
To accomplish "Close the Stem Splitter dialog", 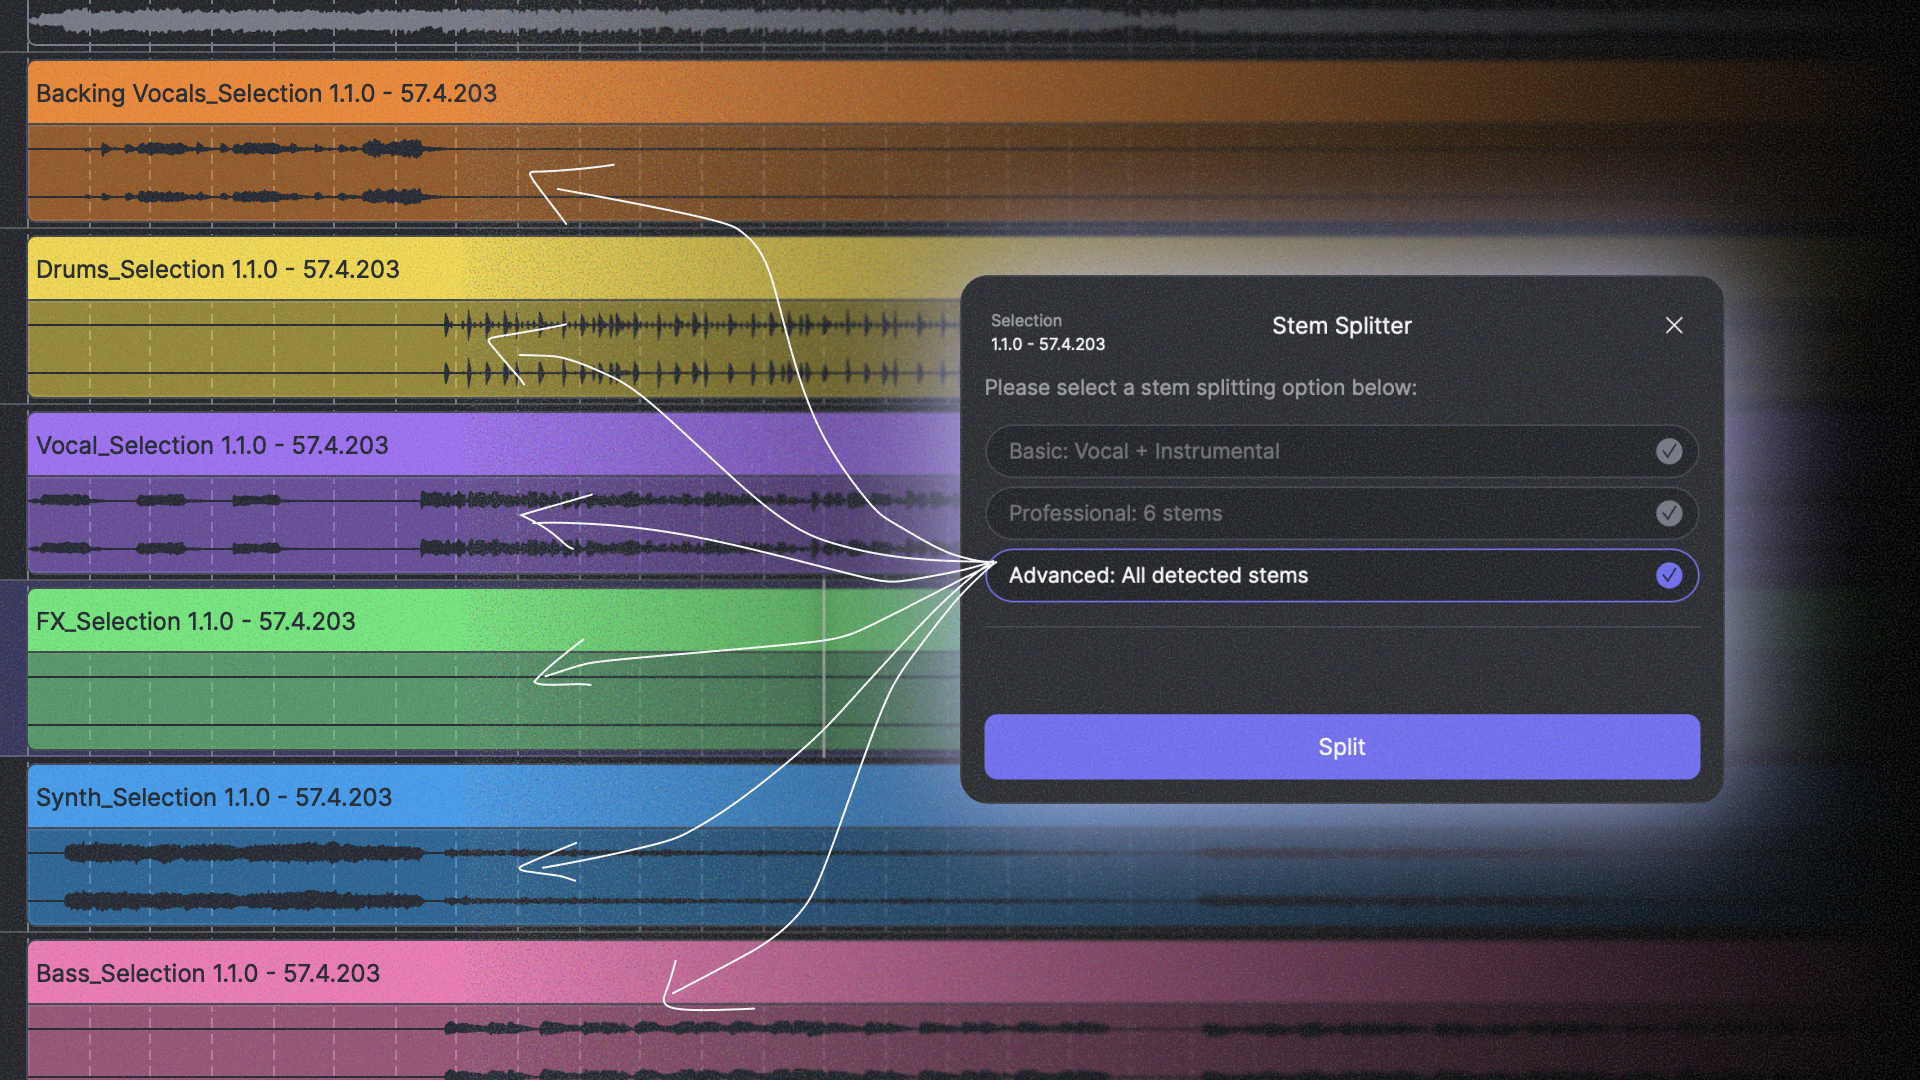I will [x=1674, y=325].
